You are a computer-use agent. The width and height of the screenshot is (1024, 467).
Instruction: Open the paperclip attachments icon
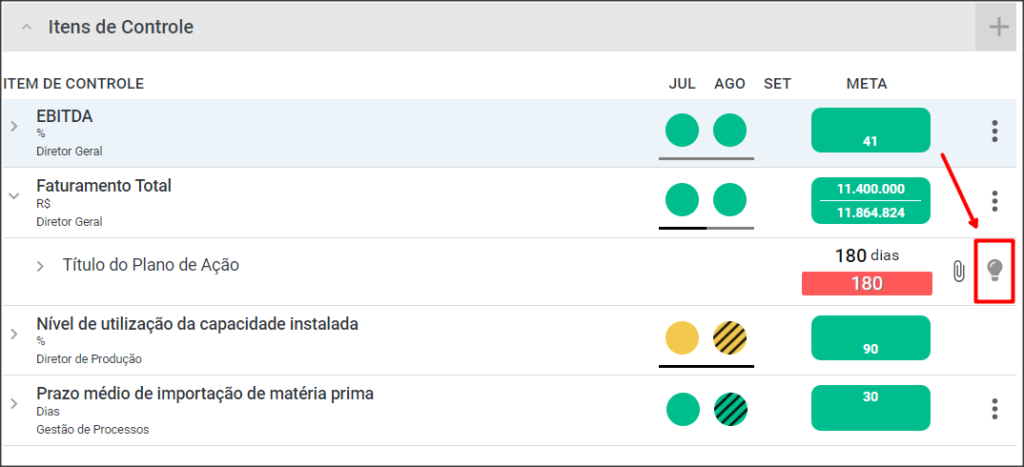pos(958,270)
